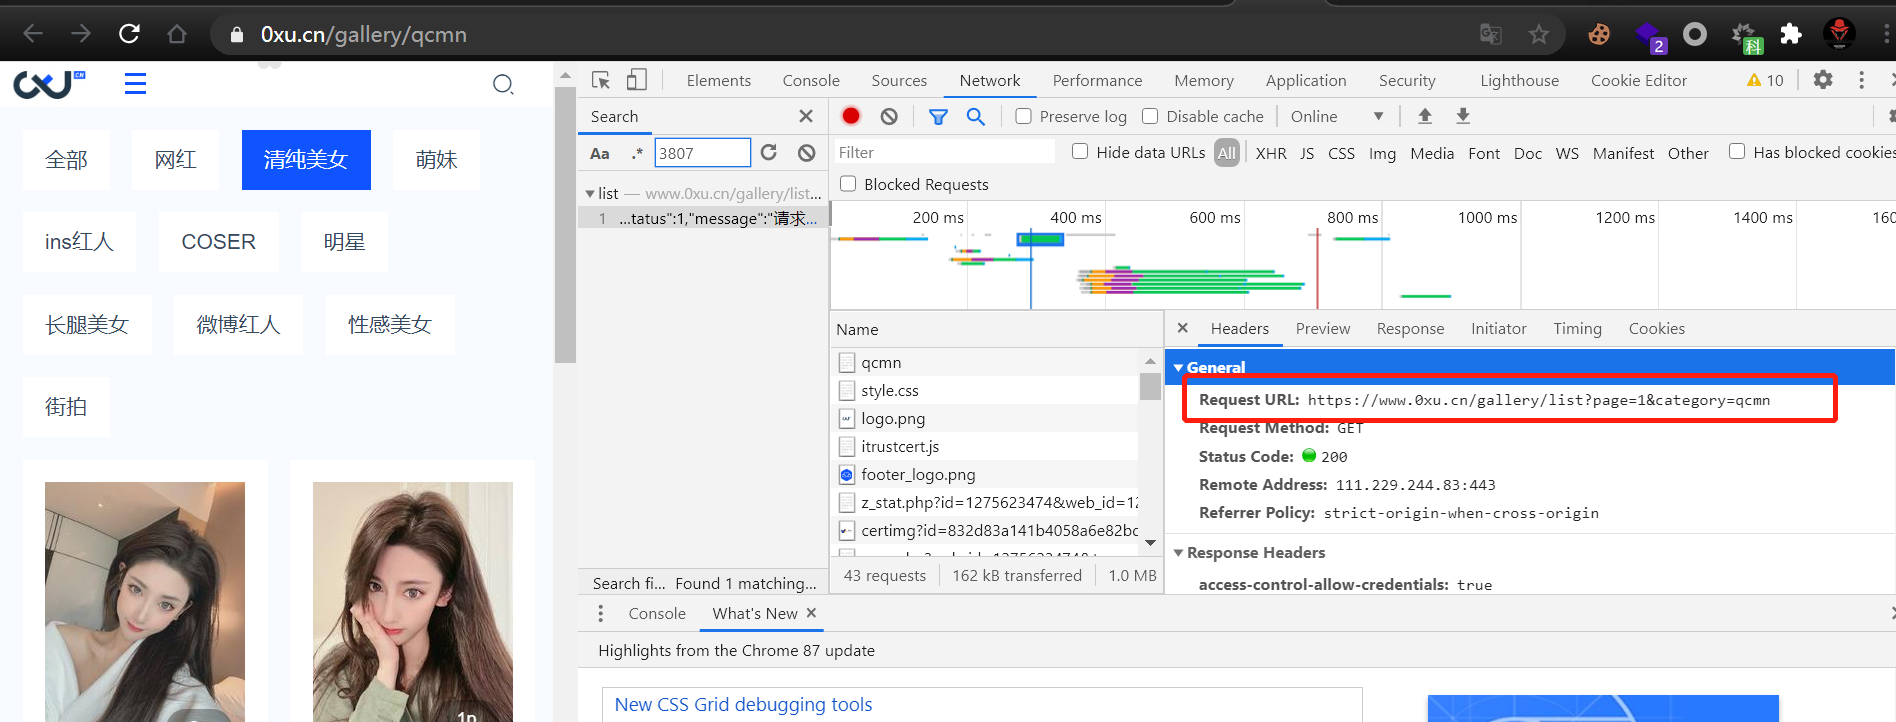Toggle match case Aa in search

(x=600, y=153)
